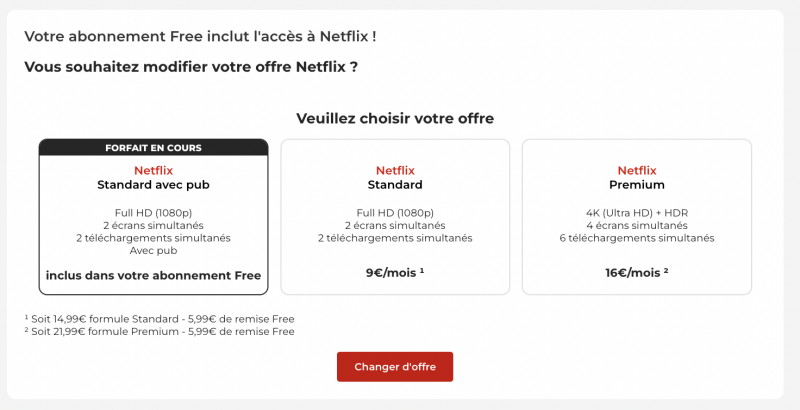Click the "Avec pub" feature line
The width and height of the screenshot is (800, 410).
point(153,250)
